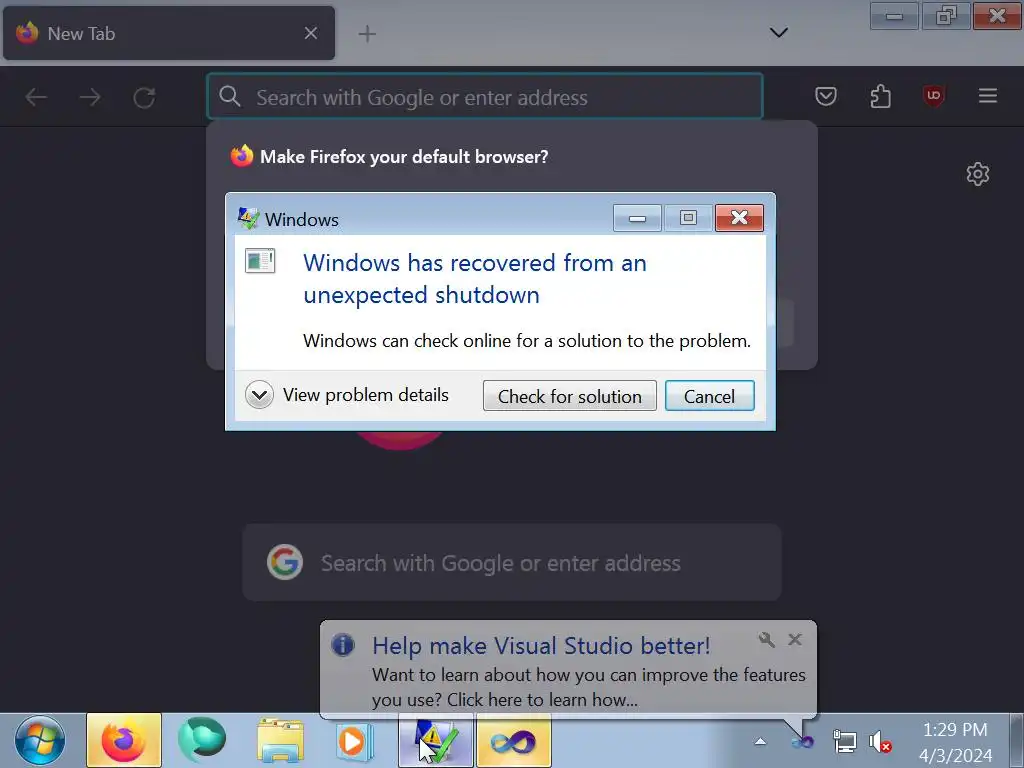The height and width of the screenshot is (768, 1024).
Task: Open the Windows Start orb
Action: pos(40,741)
